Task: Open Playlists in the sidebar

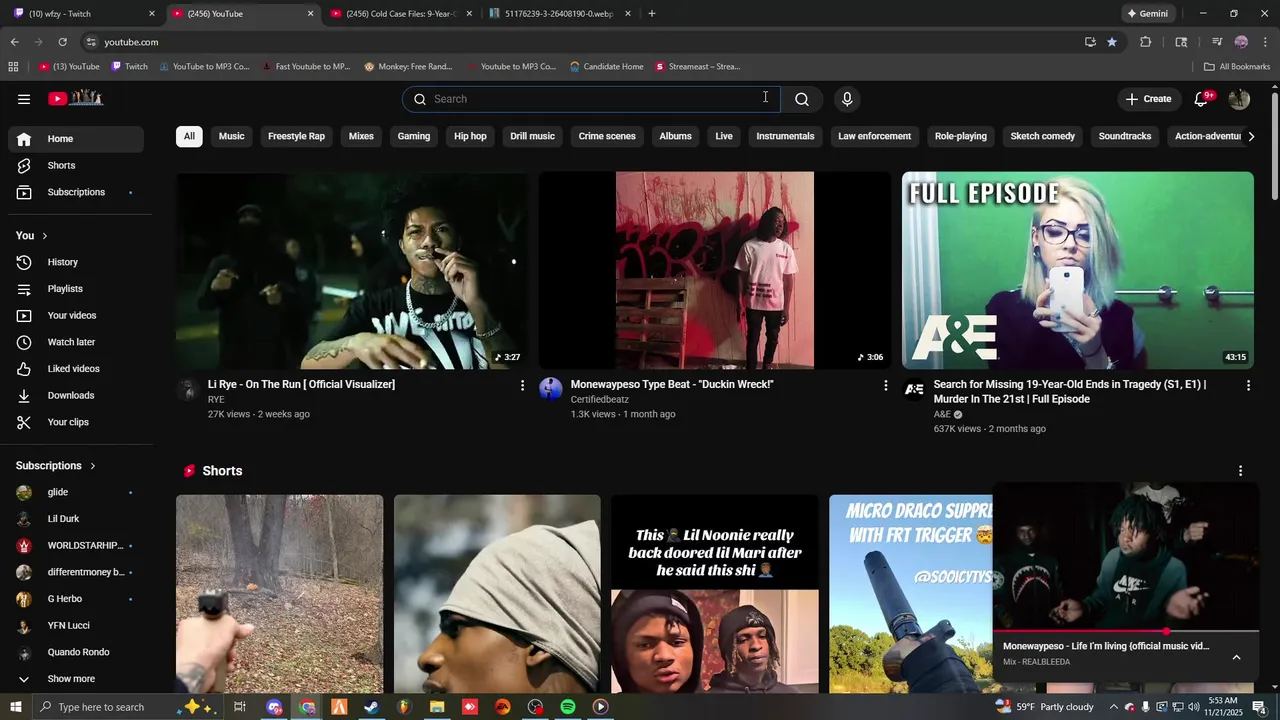Action: pyautogui.click(x=76, y=289)
